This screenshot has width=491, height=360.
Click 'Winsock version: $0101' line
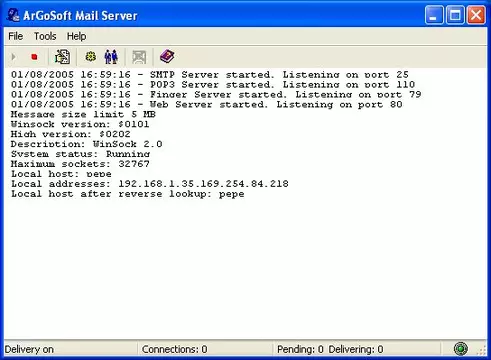[80, 124]
